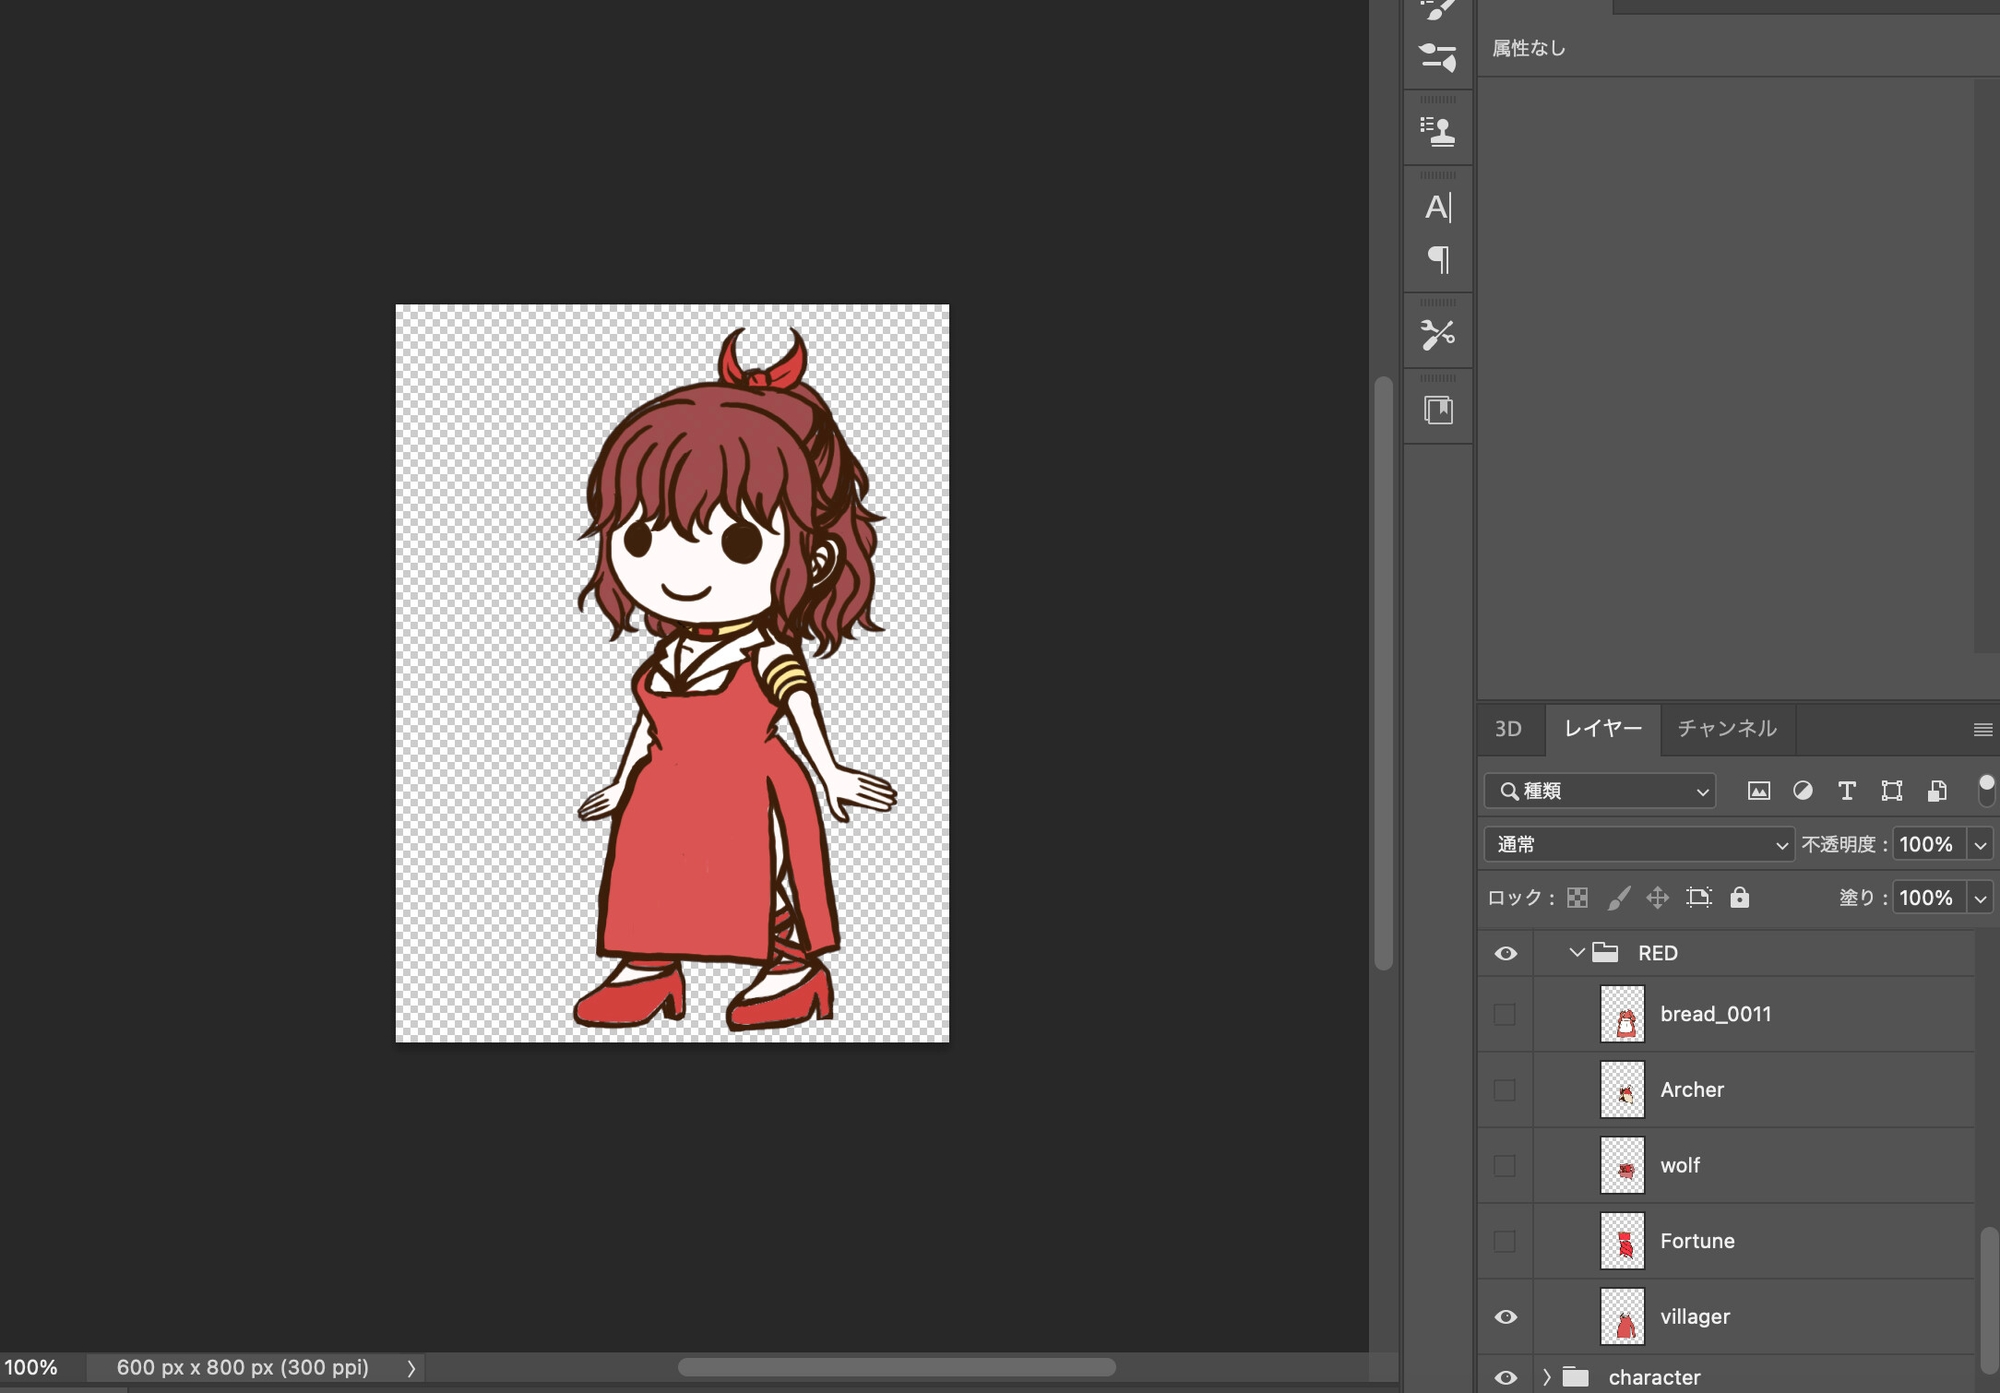The image size is (2000, 1393).
Task: Show the wolf layer
Action: pyautogui.click(x=1505, y=1165)
